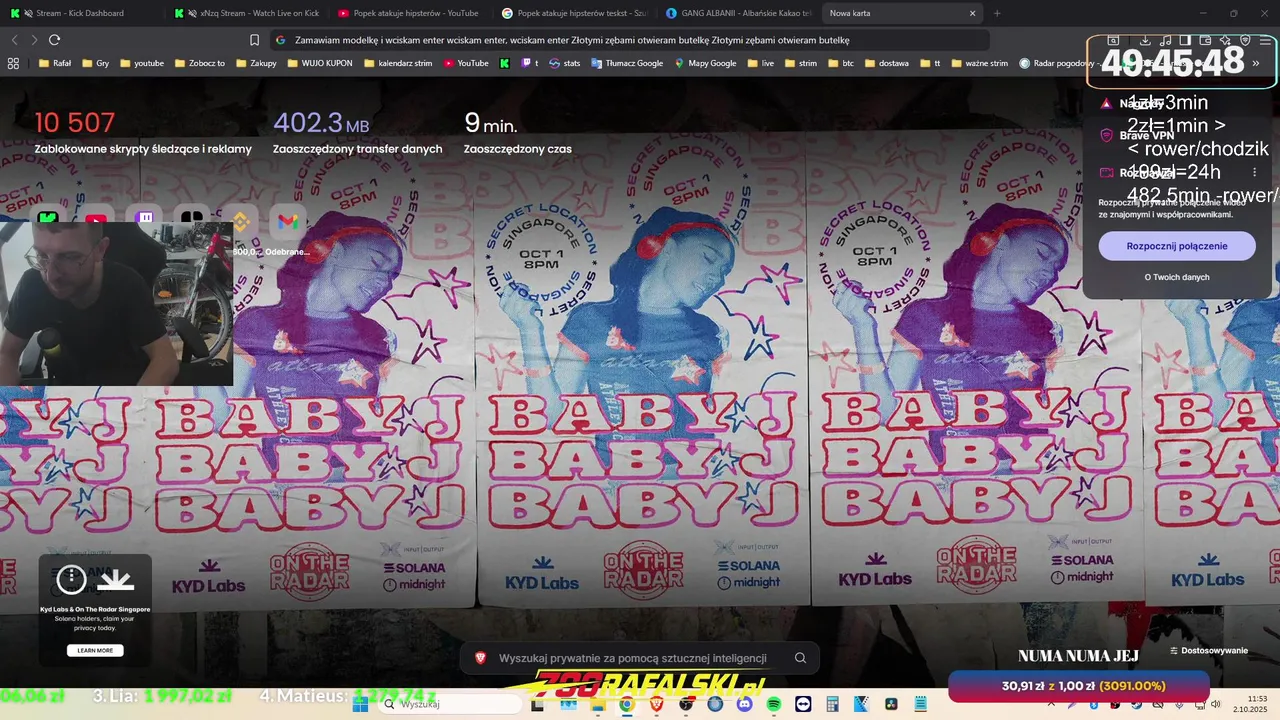This screenshot has height=720, width=1280.
Task: Open the Twitch top site tile
Action: point(144,218)
